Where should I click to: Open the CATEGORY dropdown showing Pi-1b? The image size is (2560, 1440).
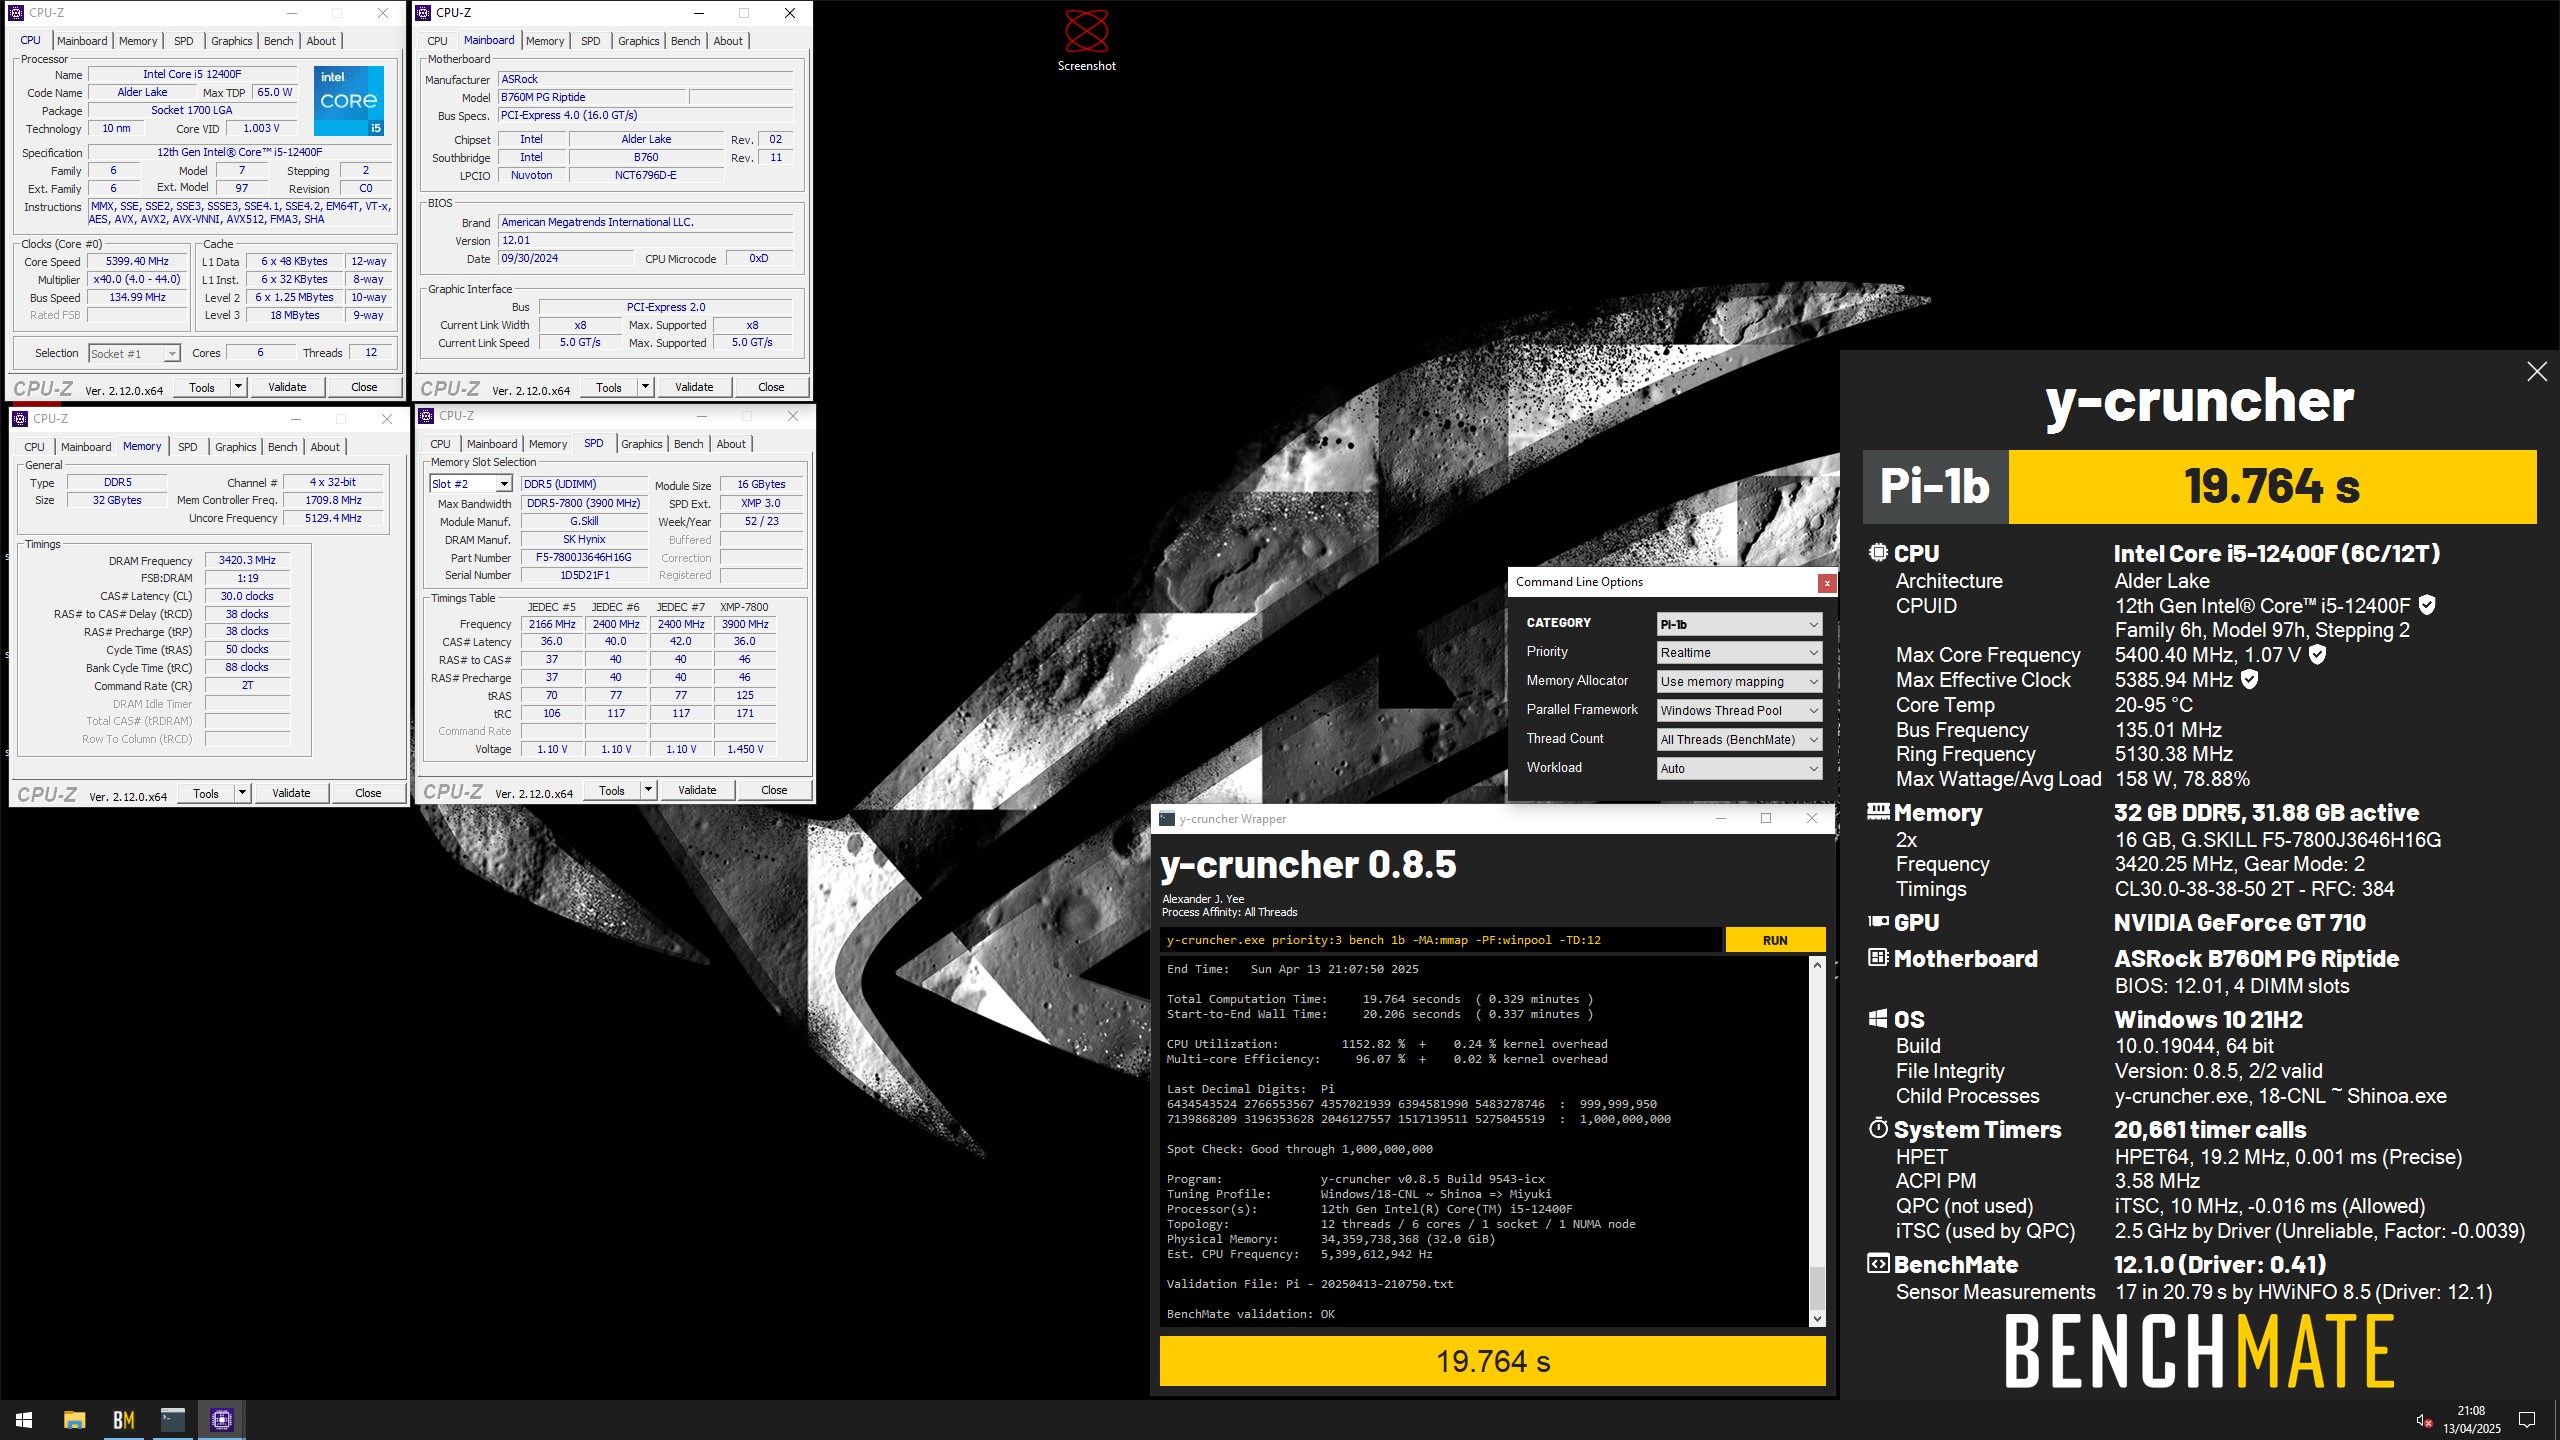1739,624
